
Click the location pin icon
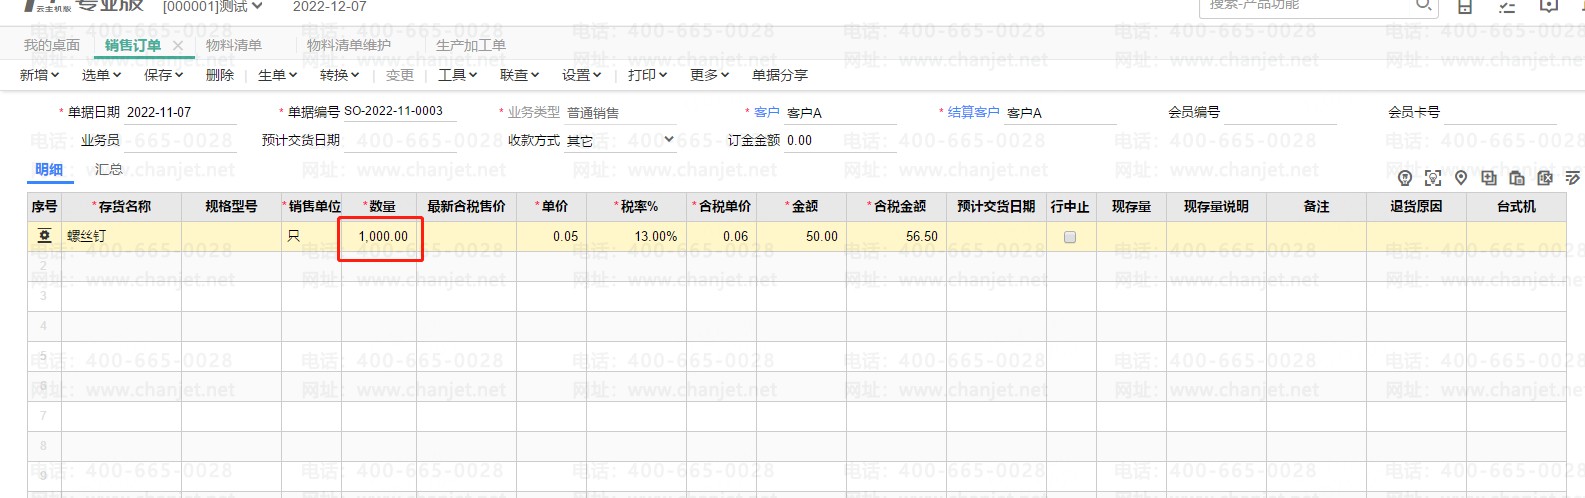[x=1461, y=178]
